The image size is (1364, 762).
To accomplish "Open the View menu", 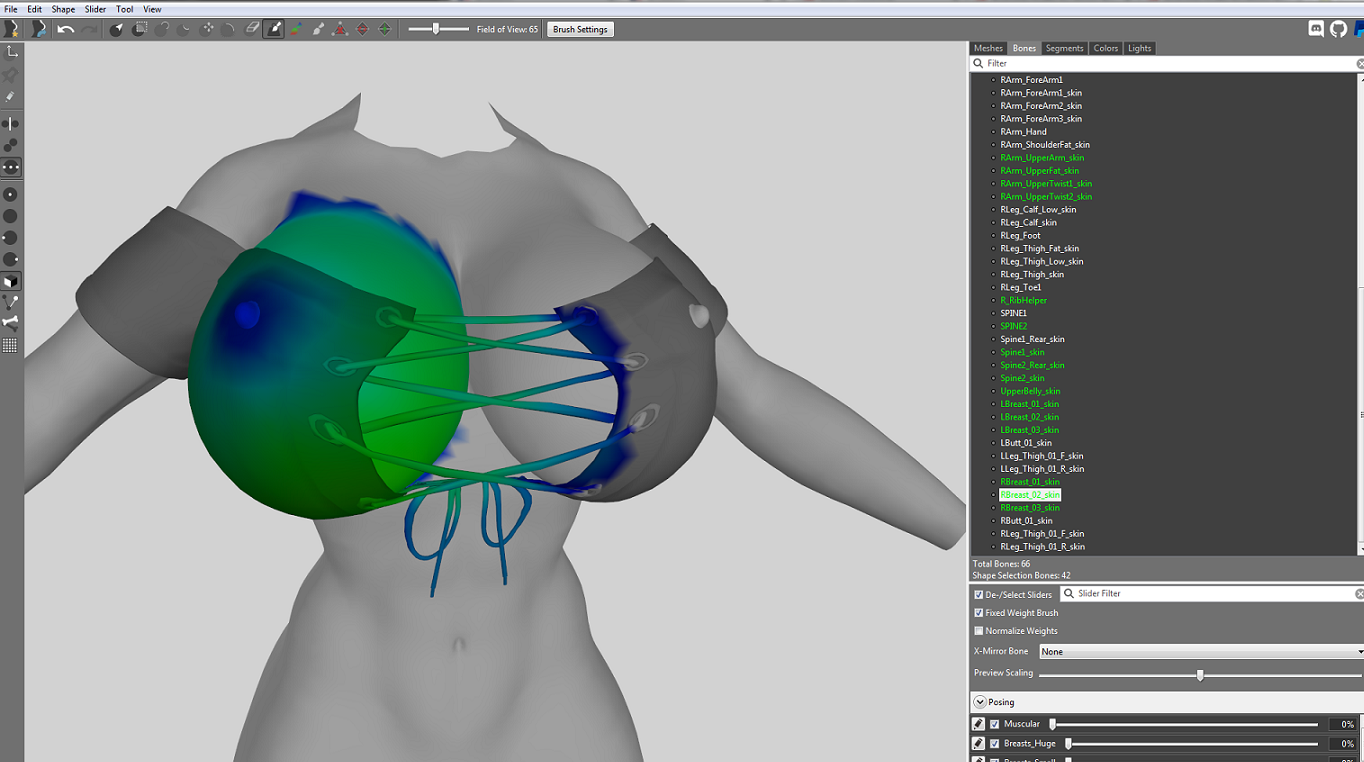I will (152, 9).
